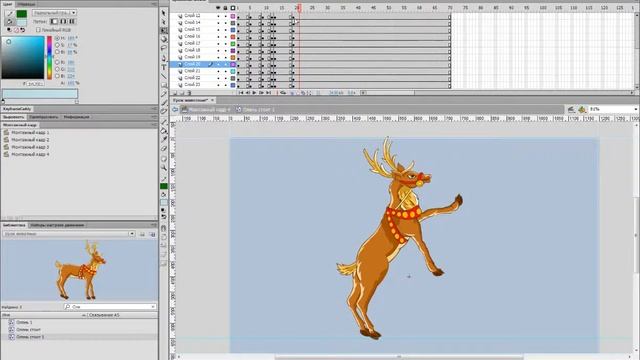The image size is (640, 360).
Task: Switch to the Преобразовать tab
Action: point(44,117)
